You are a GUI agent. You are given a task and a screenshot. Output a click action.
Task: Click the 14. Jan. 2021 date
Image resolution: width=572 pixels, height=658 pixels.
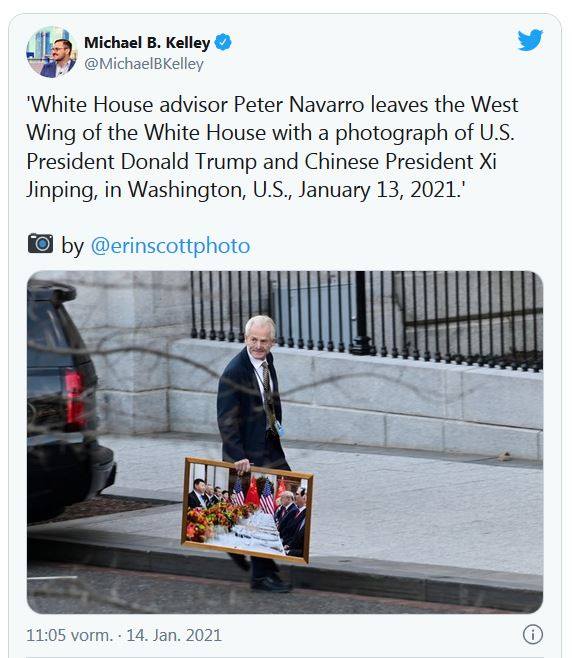[x=174, y=635]
